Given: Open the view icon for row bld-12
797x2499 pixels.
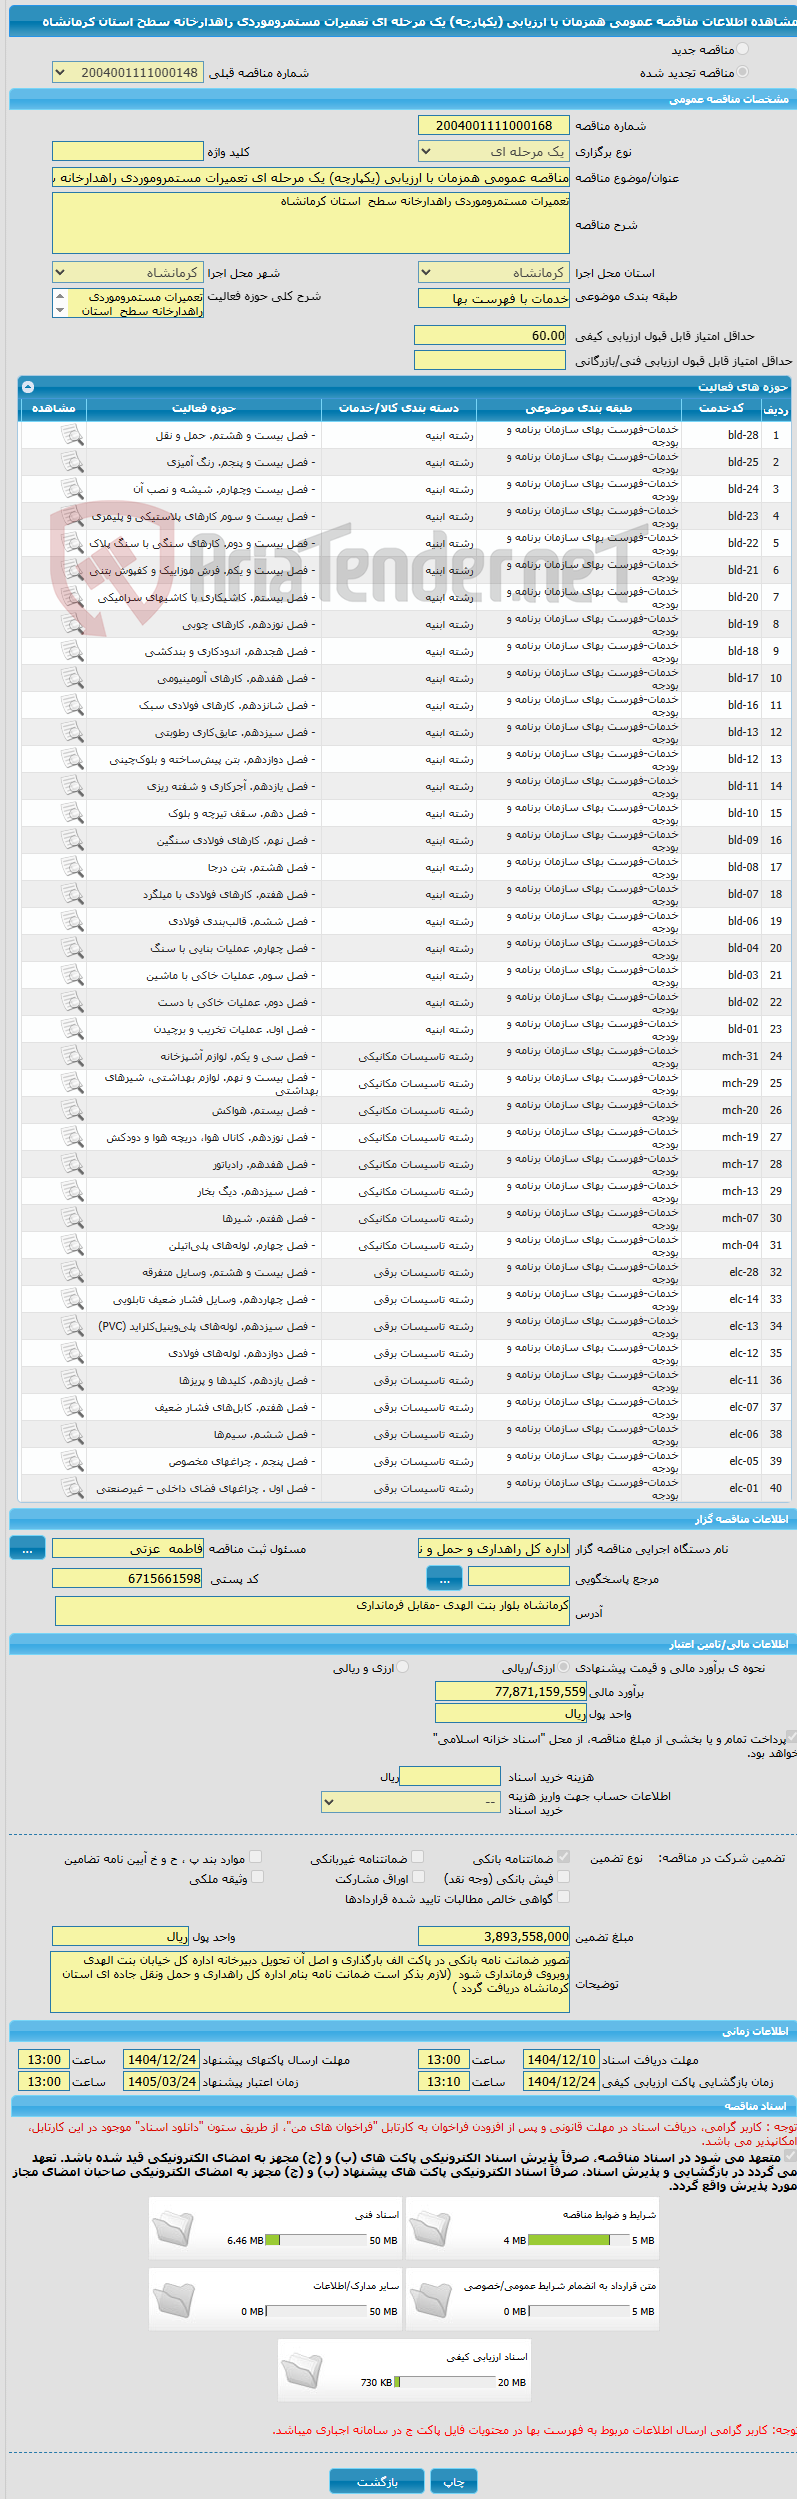Looking at the screenshot, I should click(71, 759).
